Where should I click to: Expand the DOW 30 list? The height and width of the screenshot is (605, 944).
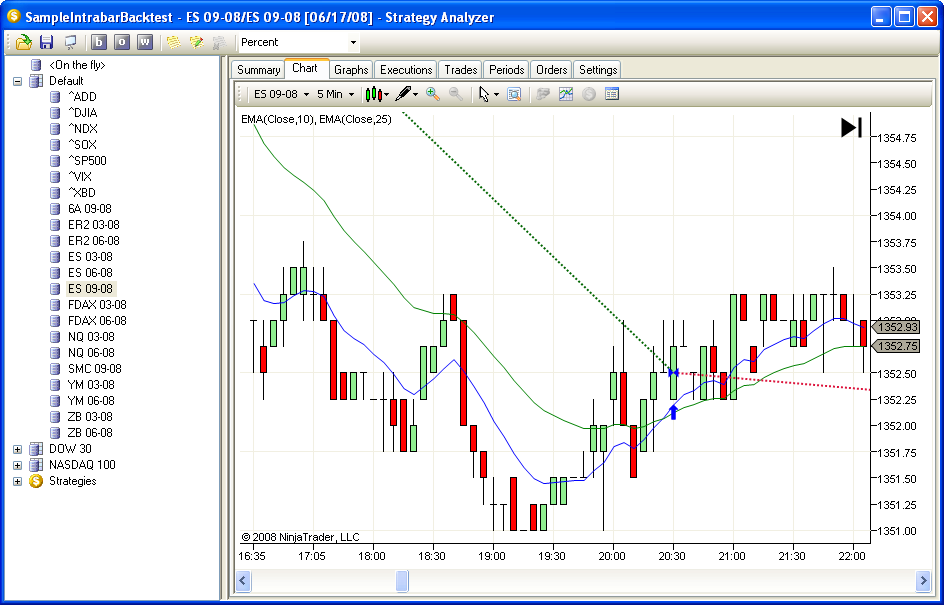click(x=17, y=449)
